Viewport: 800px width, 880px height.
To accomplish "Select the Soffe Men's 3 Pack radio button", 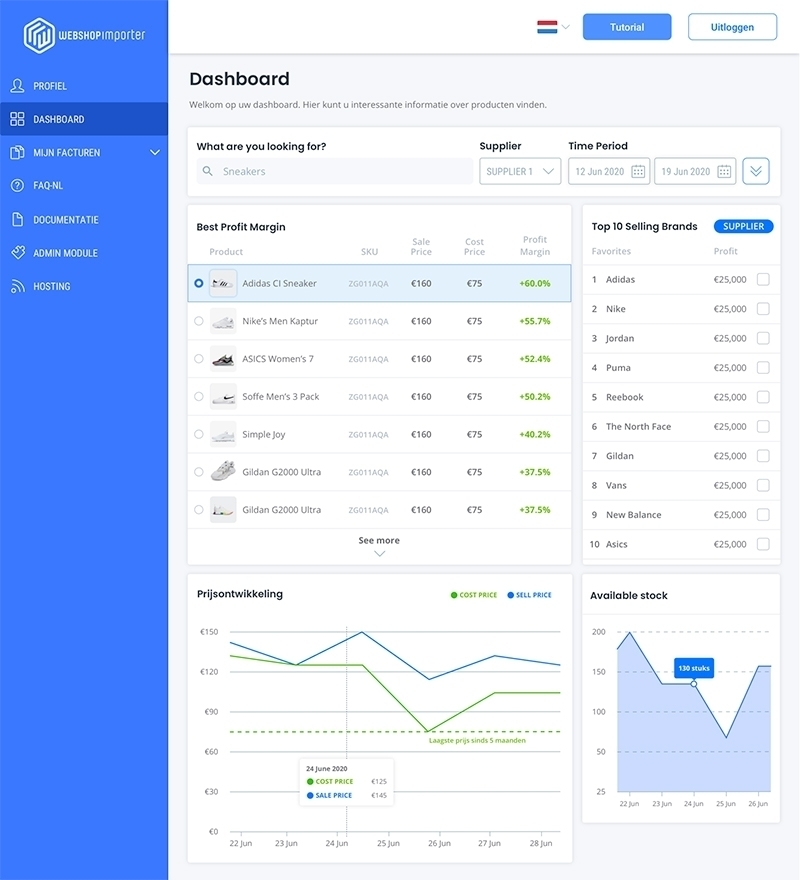I will [x=199, y=396].
